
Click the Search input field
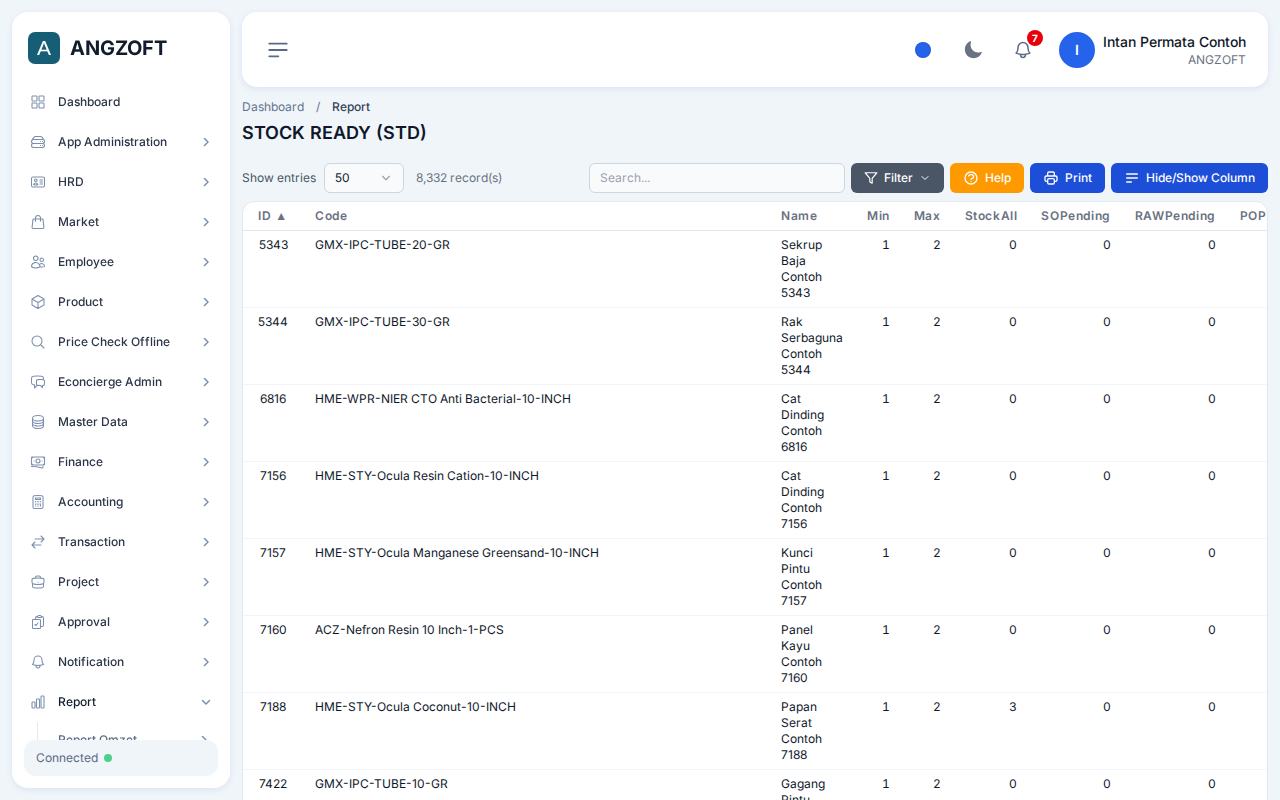(717, 178)
